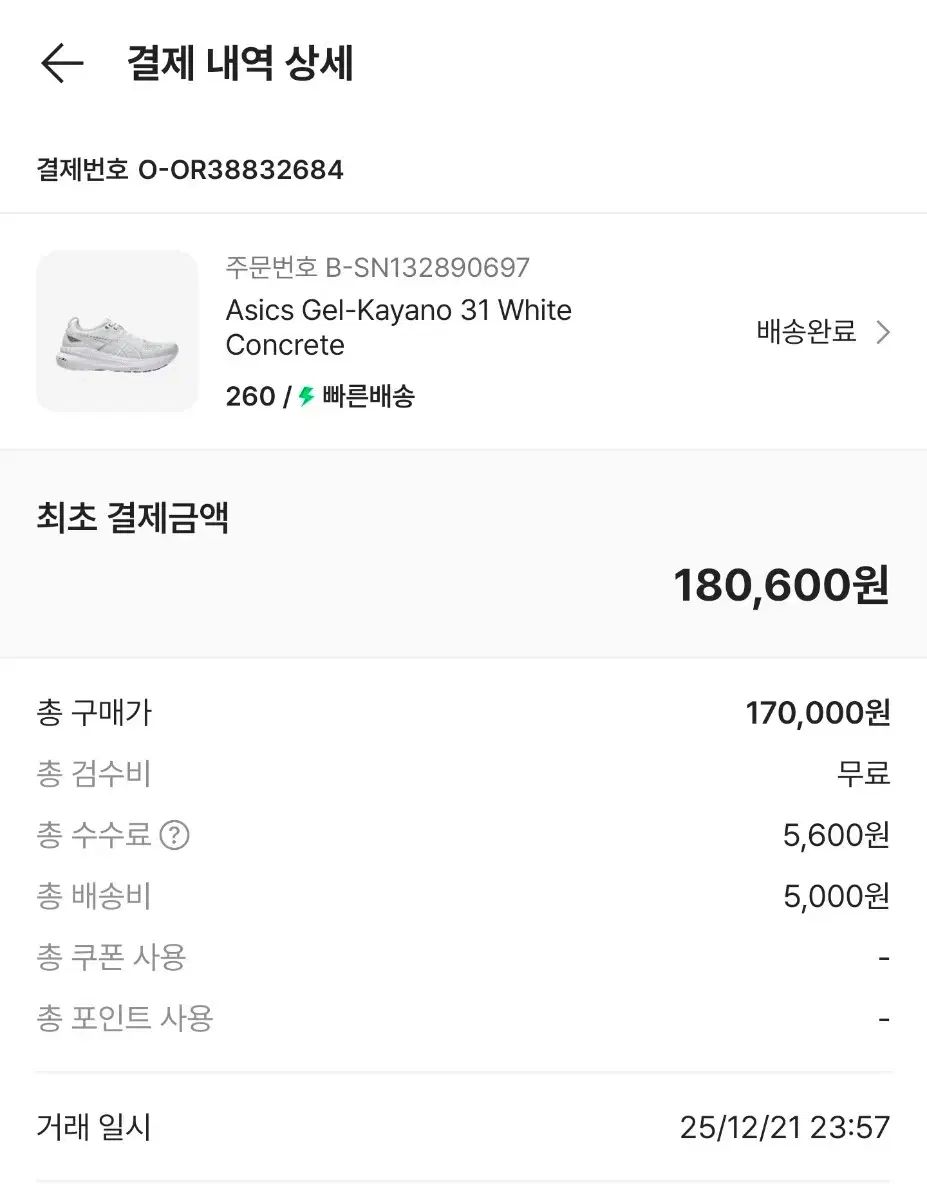
Task: Click the 총 배송비 5,000원 value
Action: click(x=836, y=896)
